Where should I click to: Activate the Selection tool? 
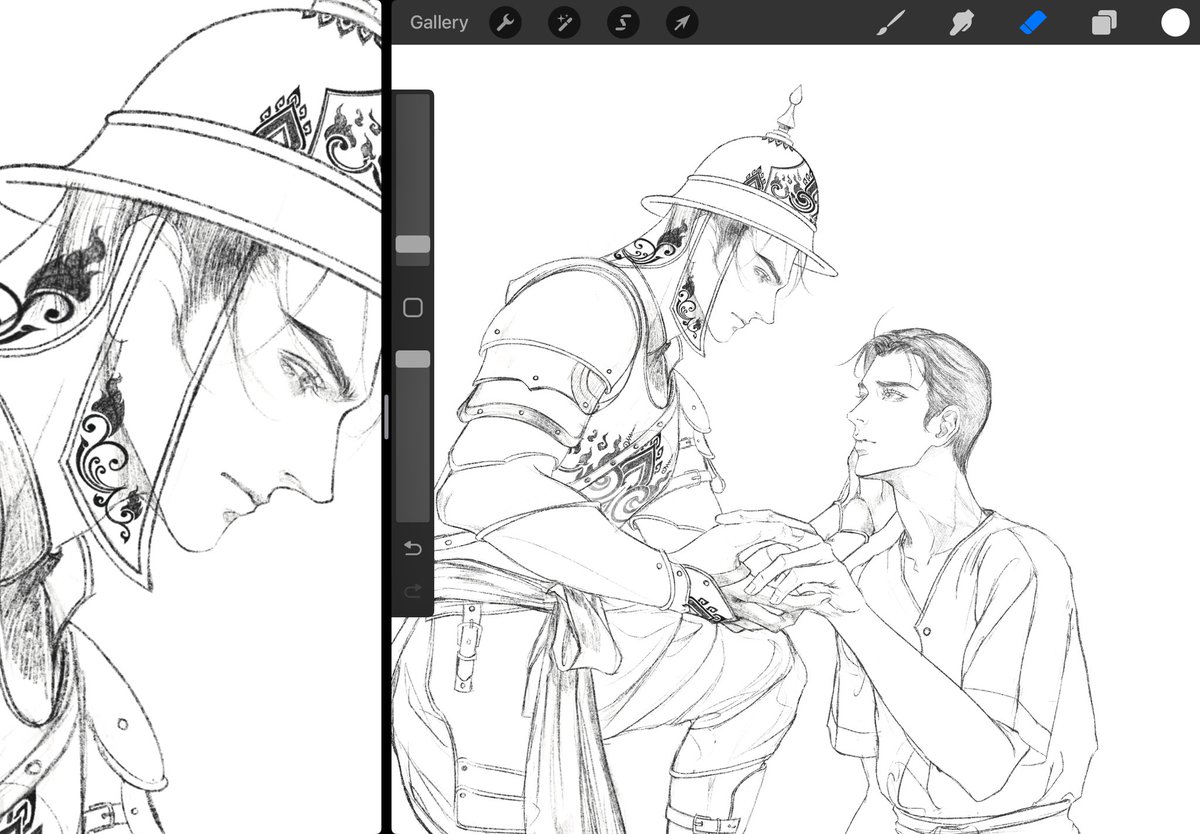click(x=623, y=22)
